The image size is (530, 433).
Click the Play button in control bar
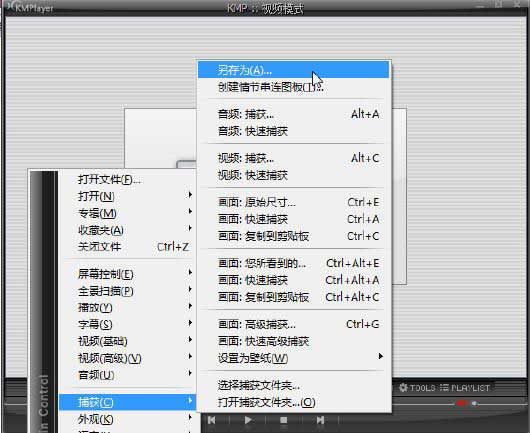[248, 420]
